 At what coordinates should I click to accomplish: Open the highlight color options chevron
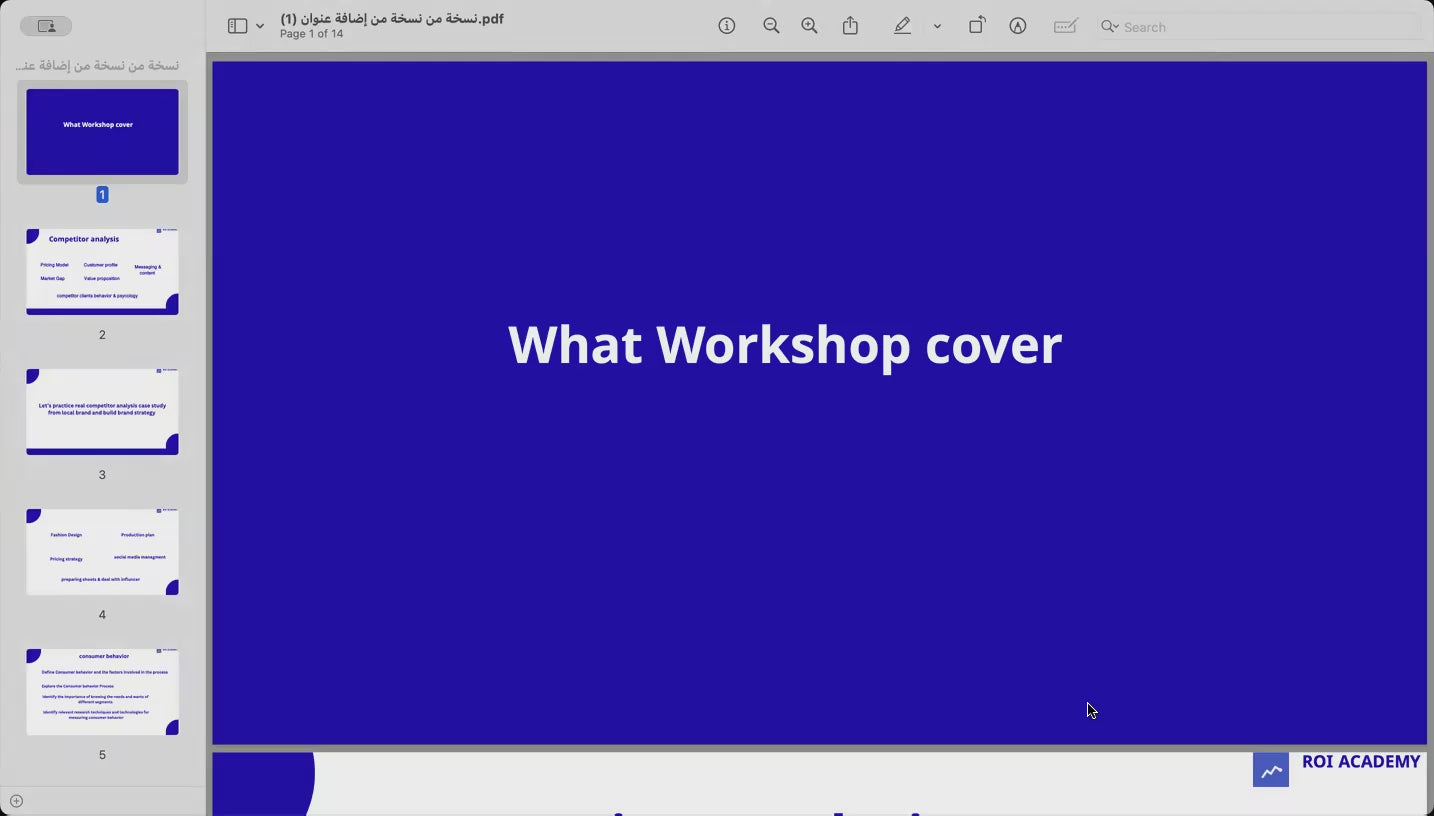tap(937, 27)
